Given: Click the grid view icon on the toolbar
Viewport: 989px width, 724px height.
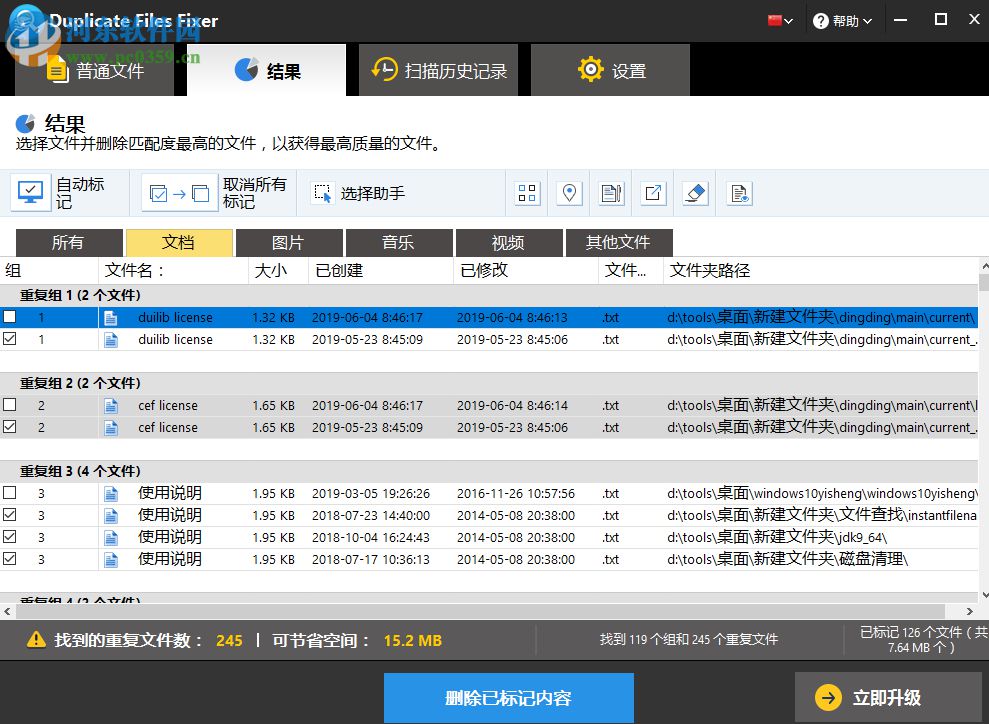Looking at the screenshot, I should 527,193.
